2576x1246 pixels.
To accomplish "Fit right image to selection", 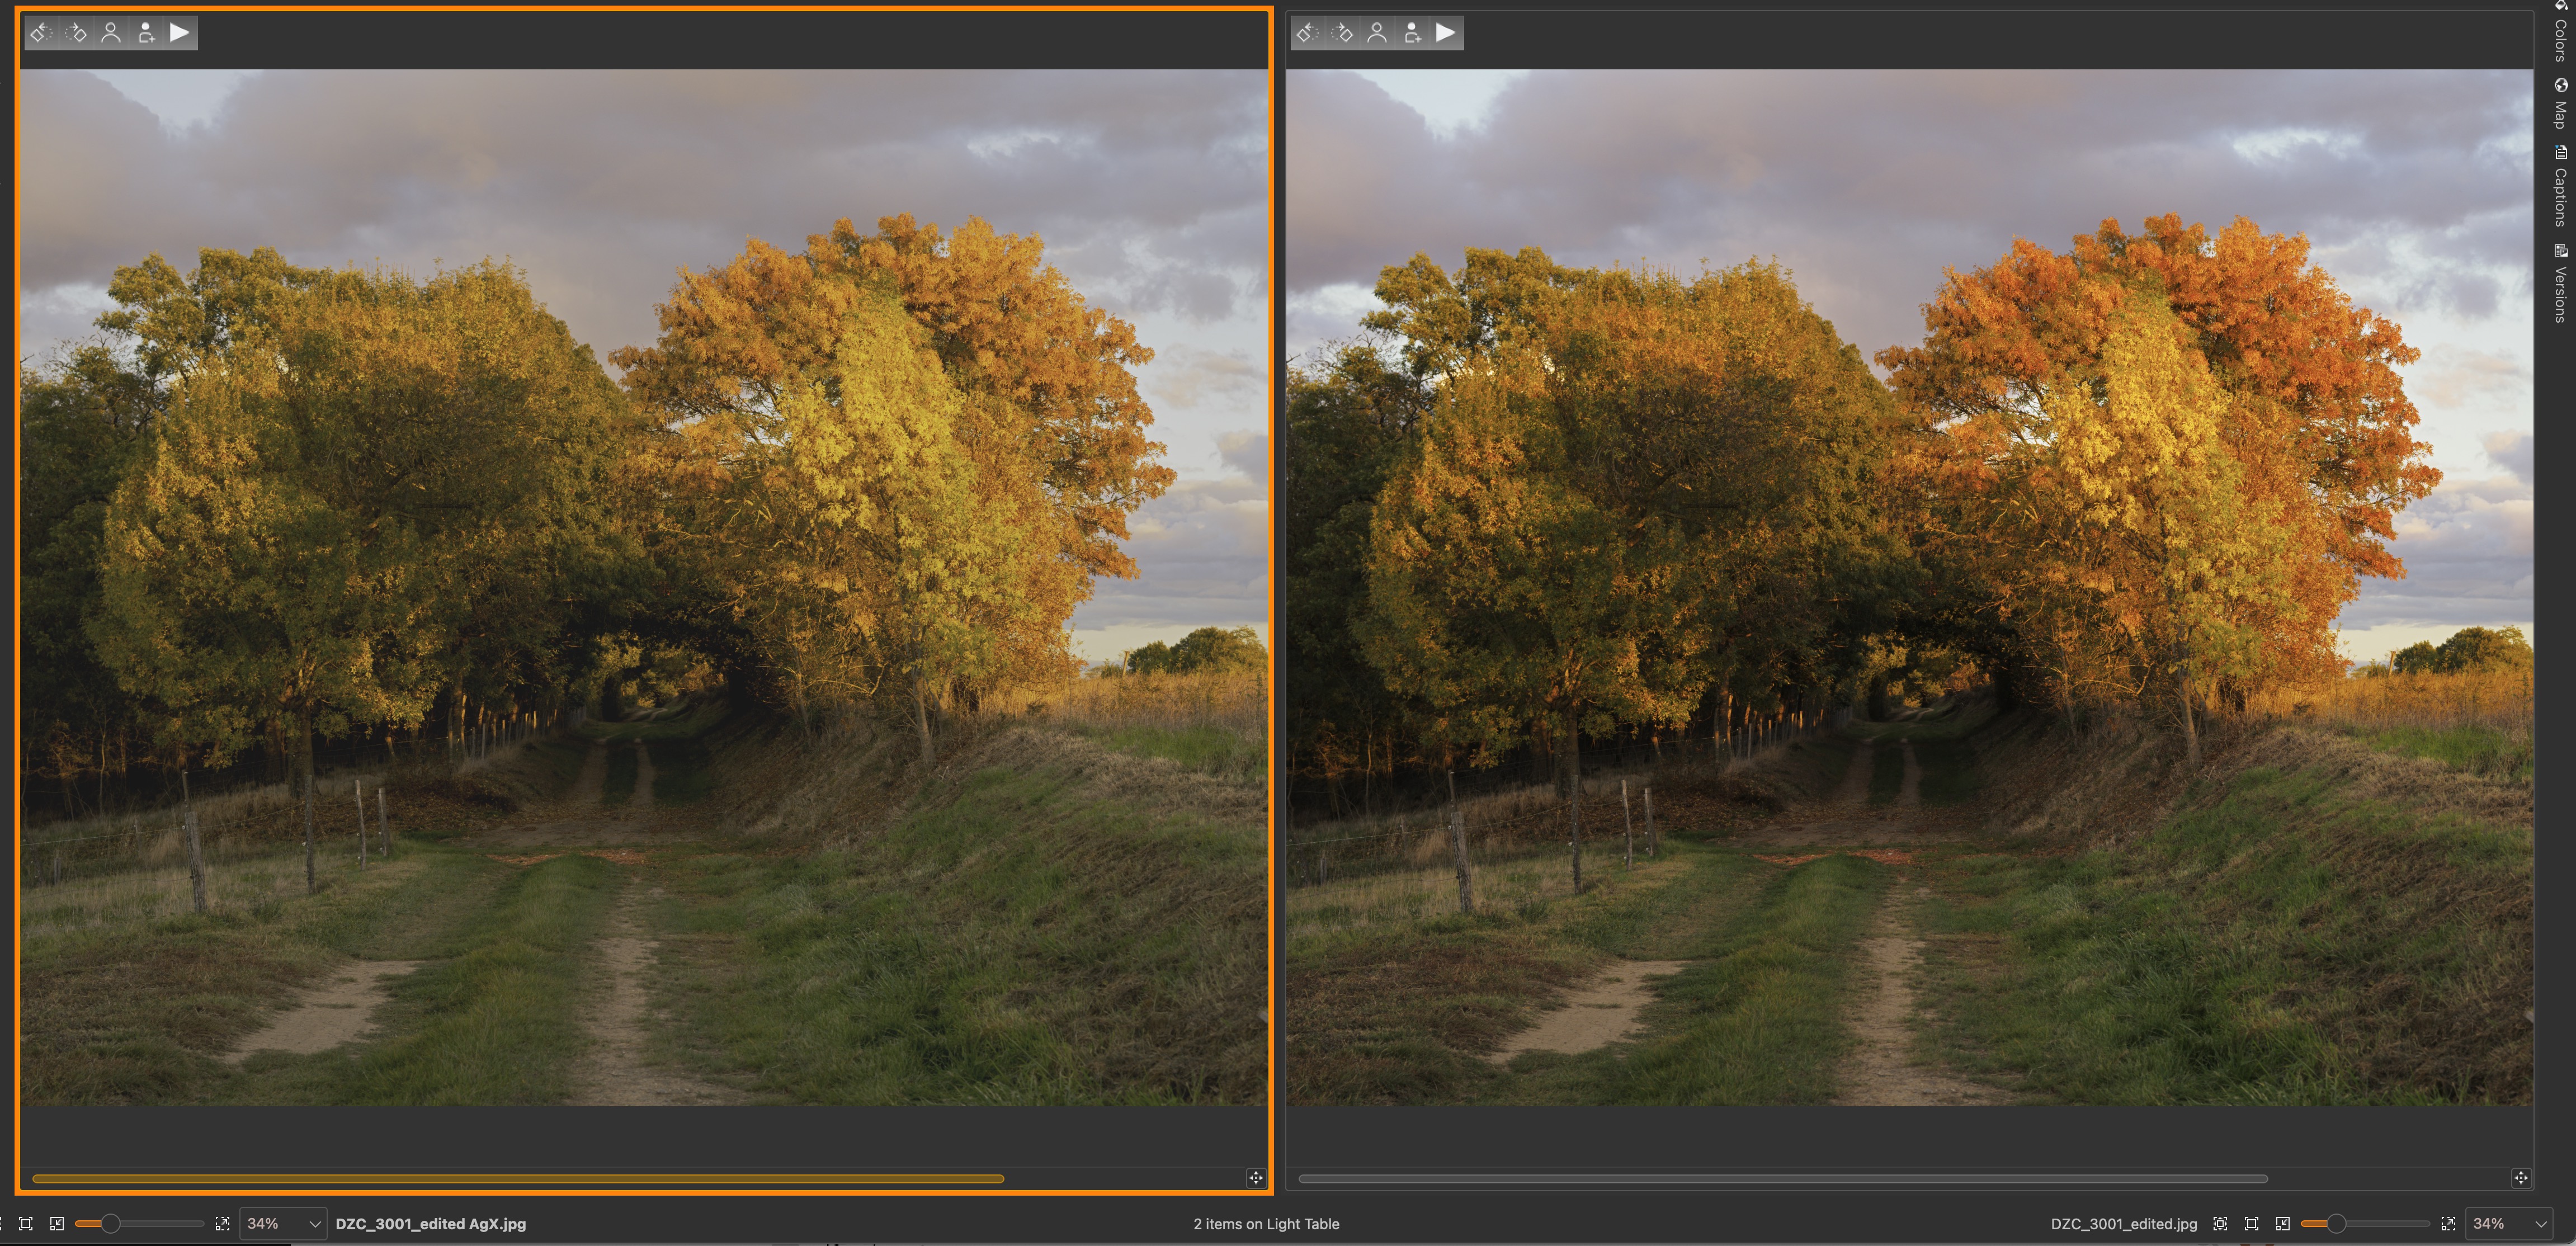I will 2220,1223.
